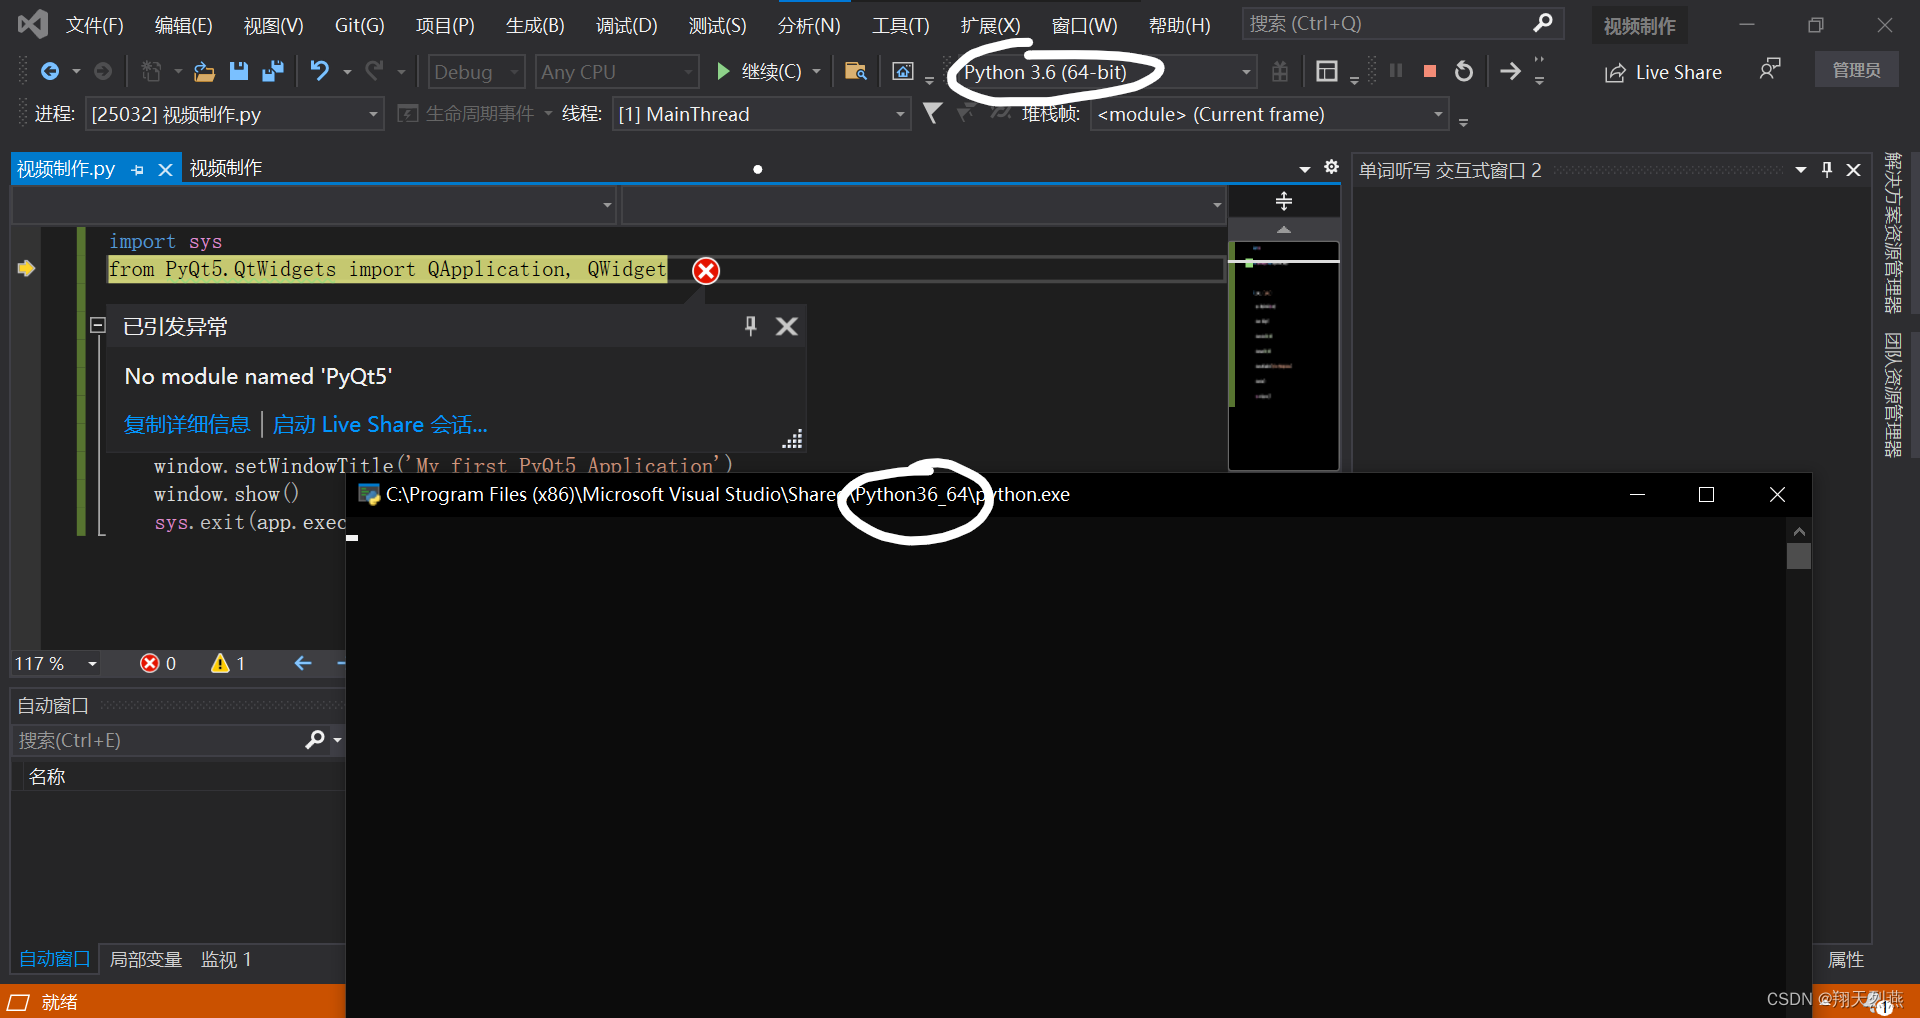Open the Git menu
This screenshot has width=1920, height=1018.
(359, 25)
